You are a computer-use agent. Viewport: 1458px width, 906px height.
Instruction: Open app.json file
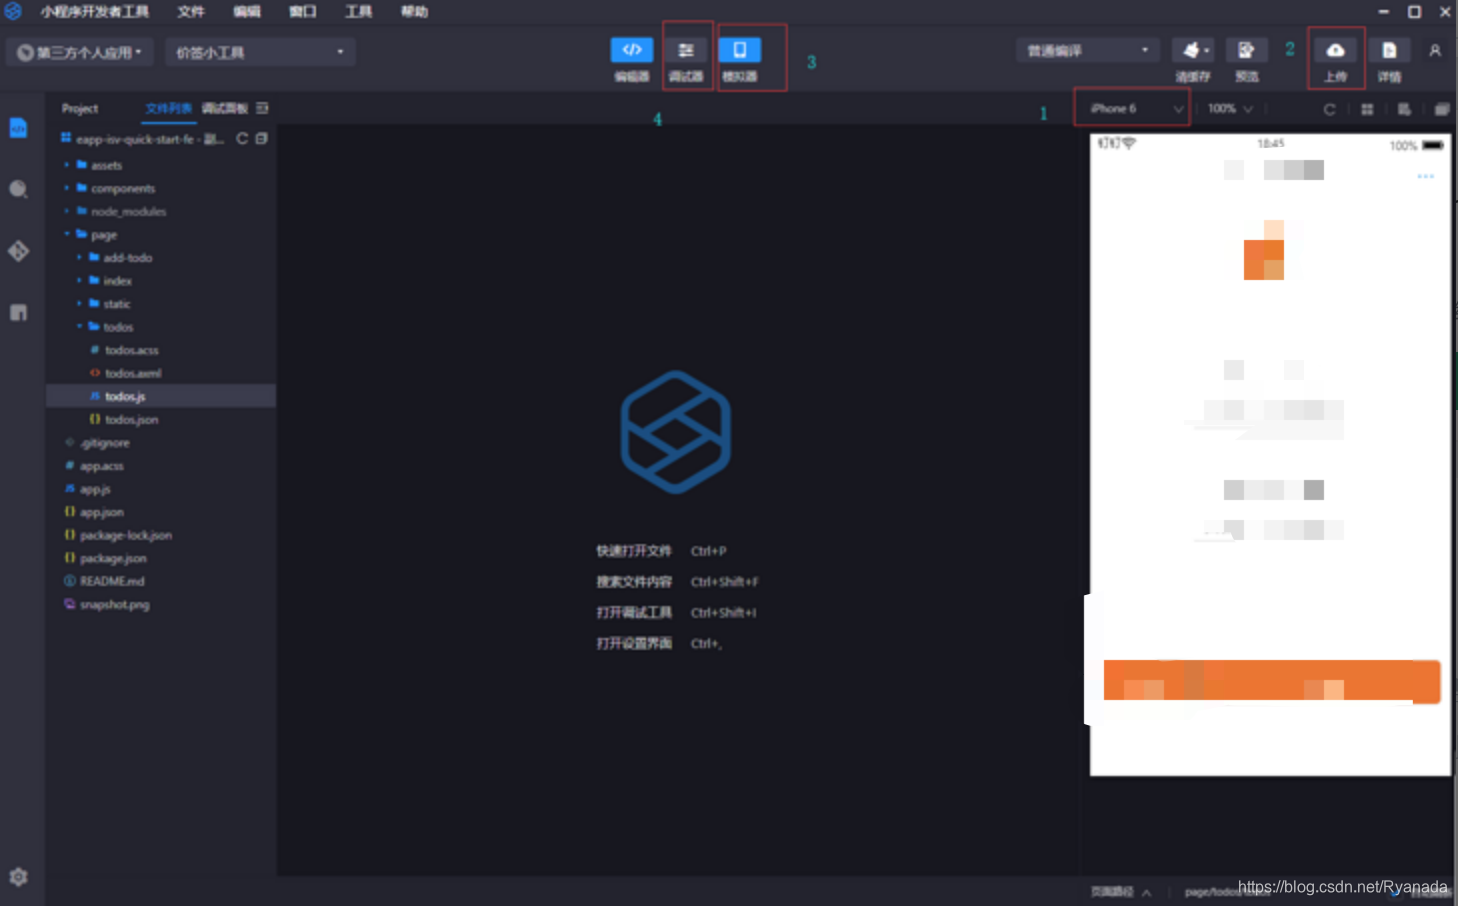[x=101, y=512]
